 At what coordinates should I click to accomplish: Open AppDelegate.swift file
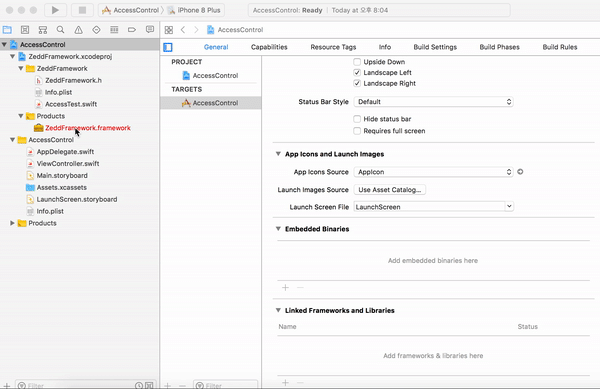[x=65, y=151]
